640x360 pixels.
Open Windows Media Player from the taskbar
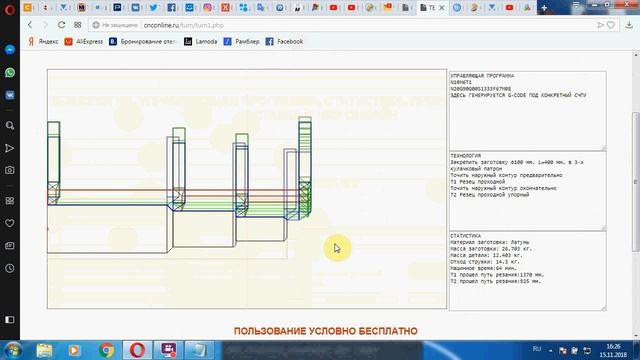click(75, 350)
